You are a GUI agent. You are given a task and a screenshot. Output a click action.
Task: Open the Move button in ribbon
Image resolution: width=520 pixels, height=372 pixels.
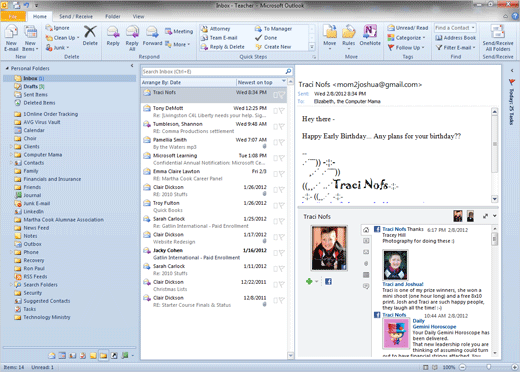point(330,37)
